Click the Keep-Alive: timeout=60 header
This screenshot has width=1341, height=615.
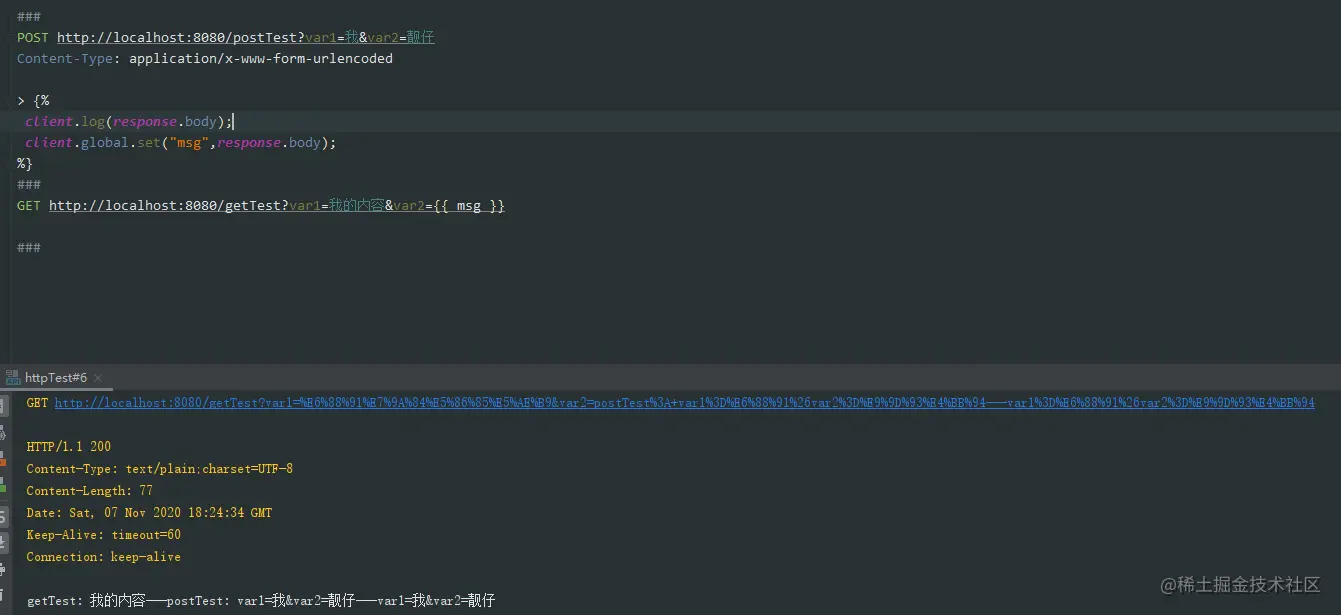tap(104, 534)
